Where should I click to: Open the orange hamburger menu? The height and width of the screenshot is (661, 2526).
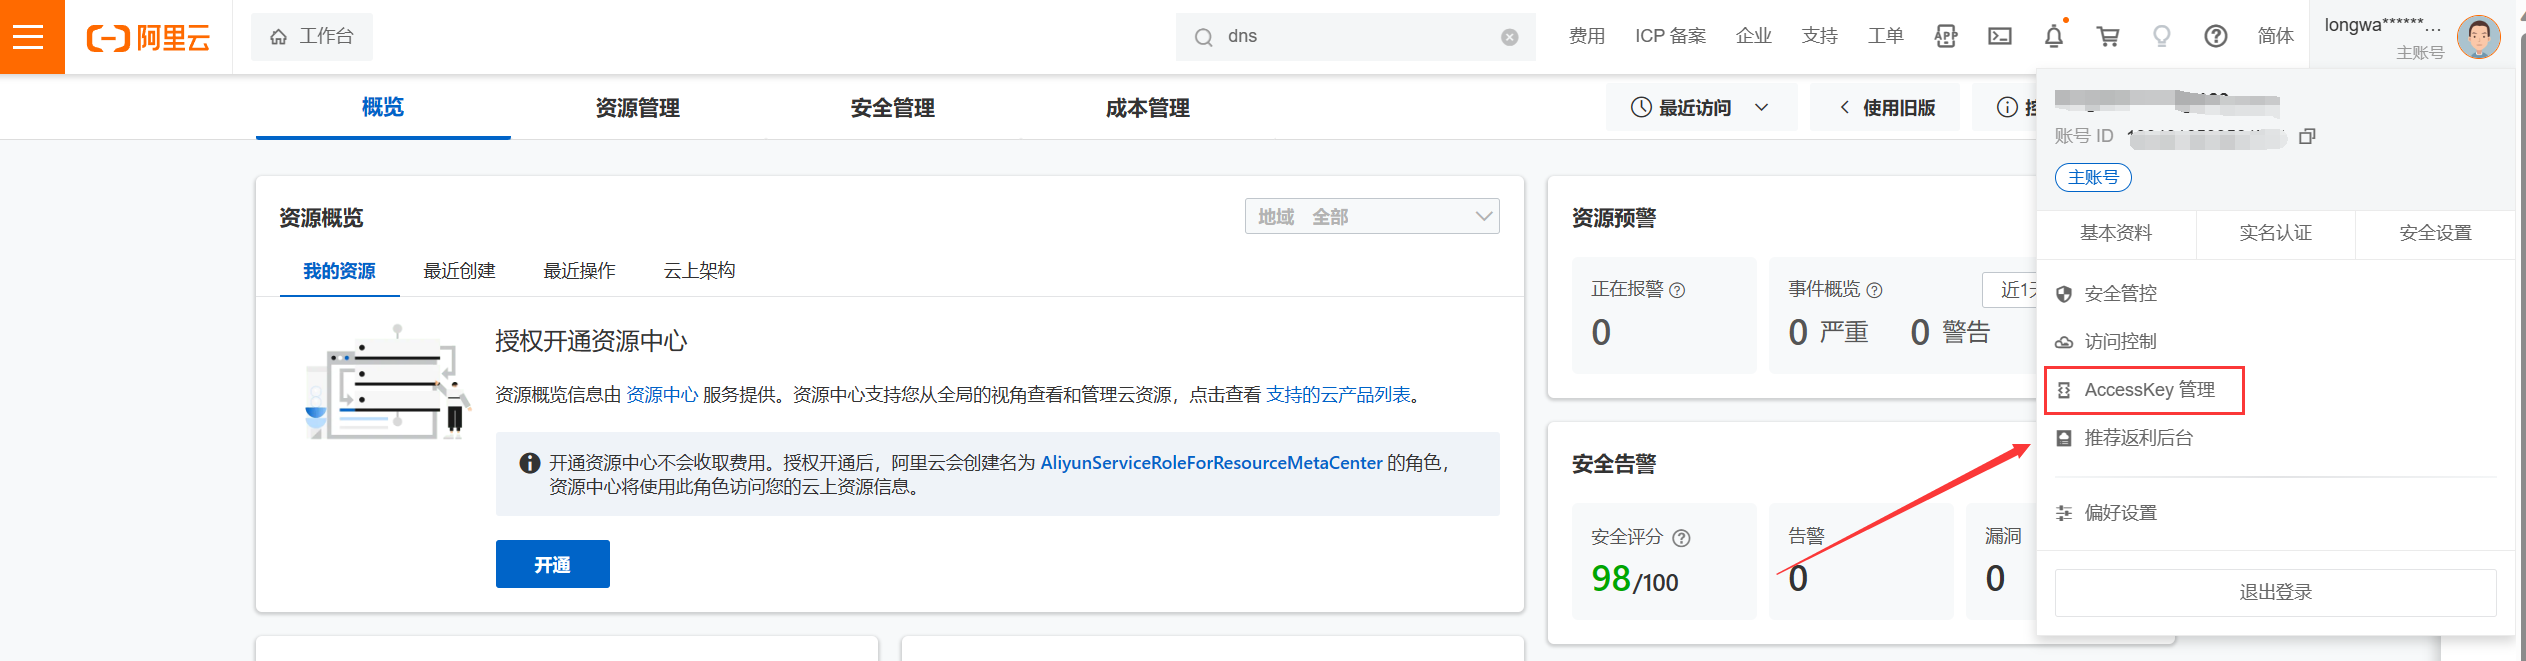point(30,37)
